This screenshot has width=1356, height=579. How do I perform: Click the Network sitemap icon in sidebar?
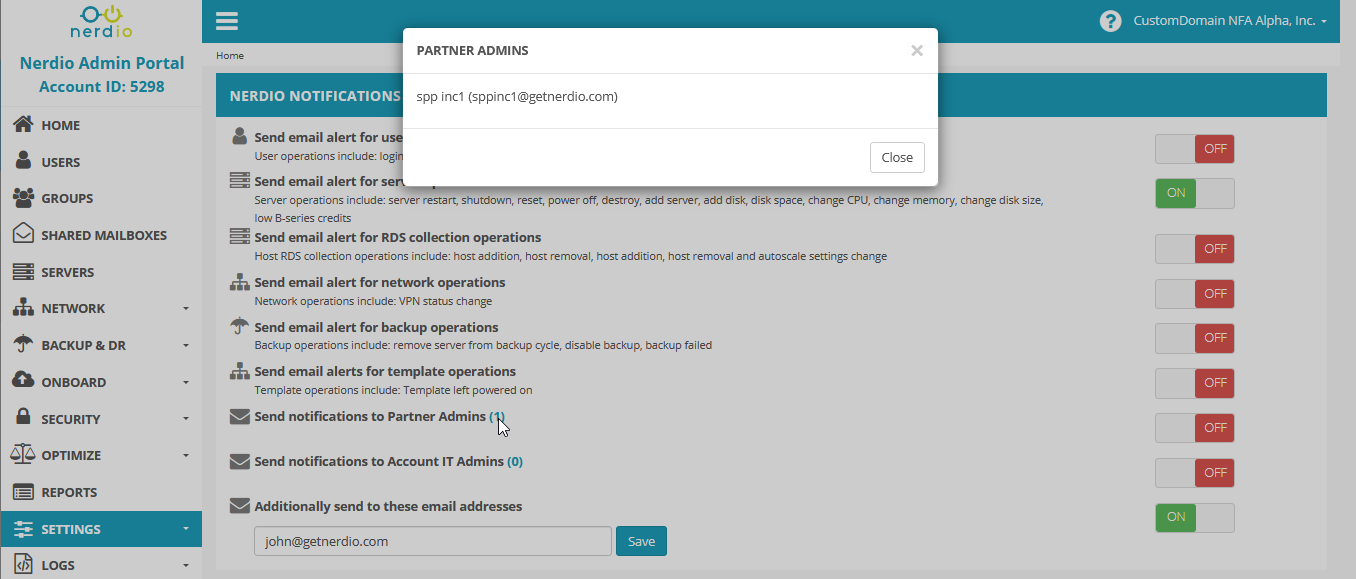tap(22, 308)
